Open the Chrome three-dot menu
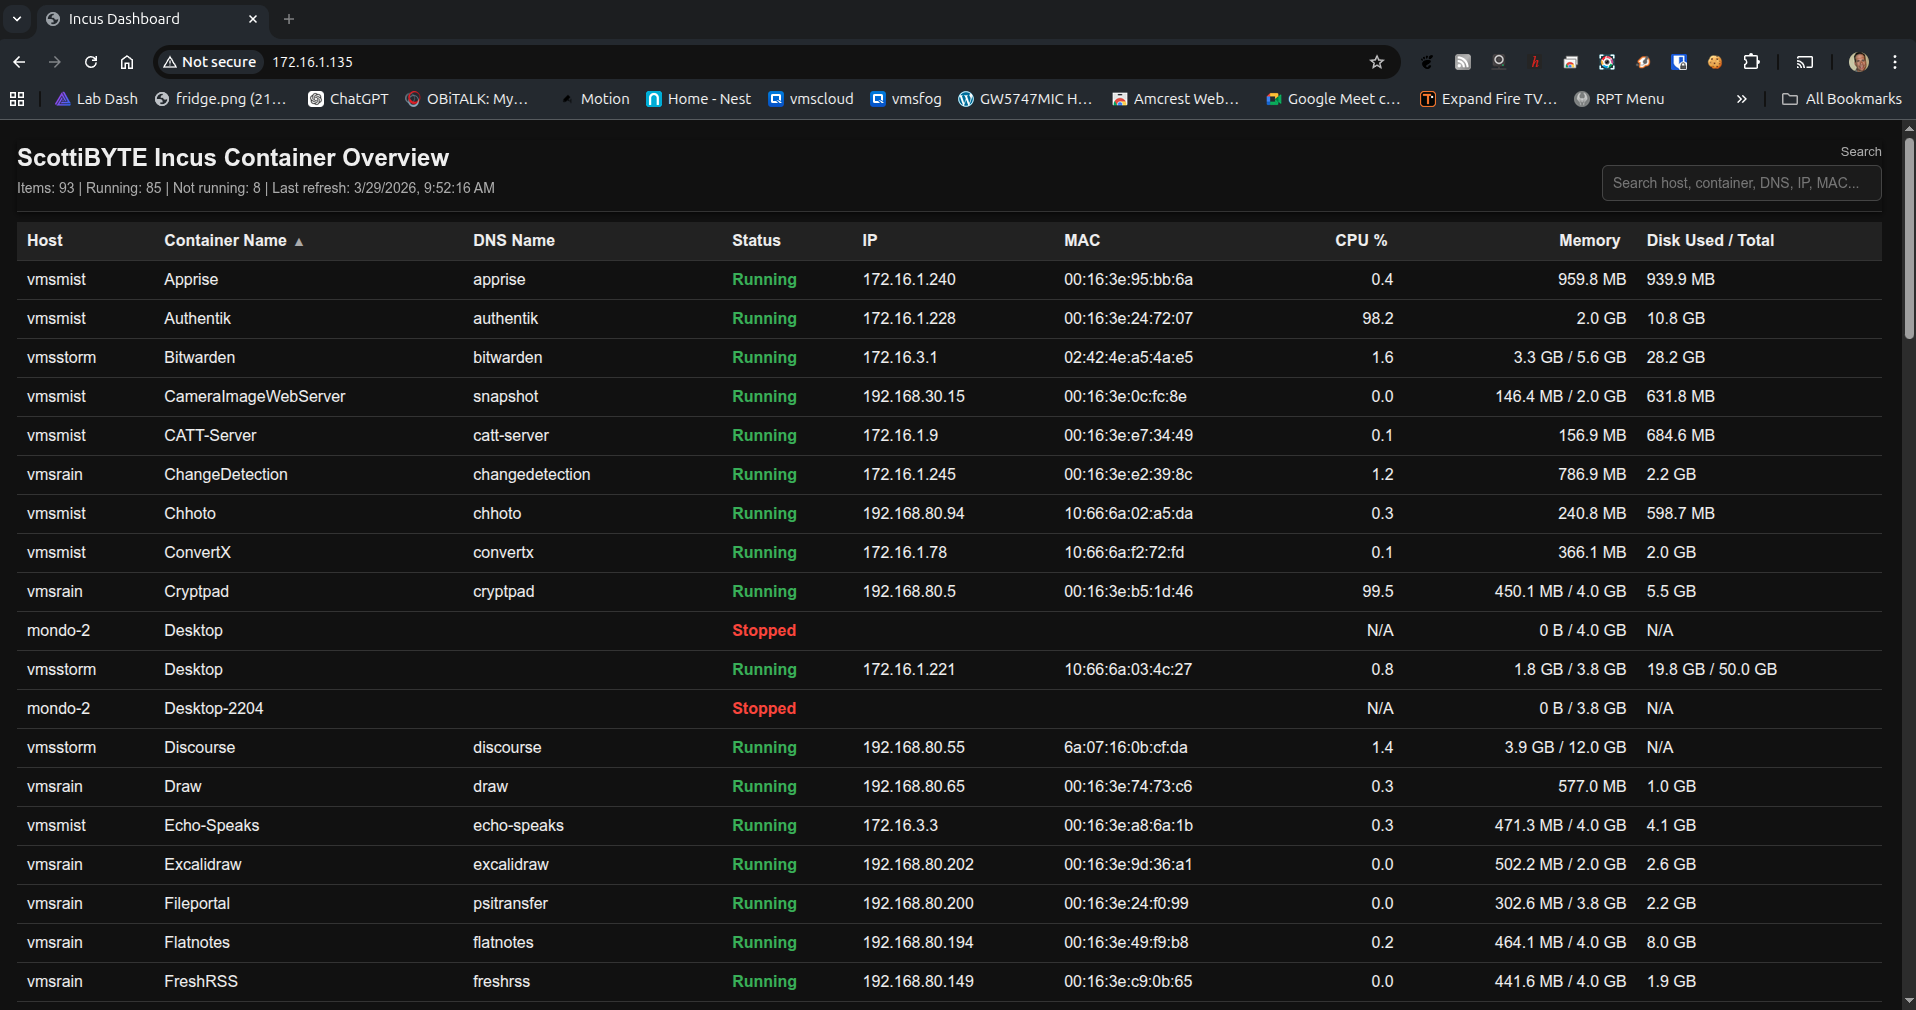1916x1010 pixels. 1895,62
